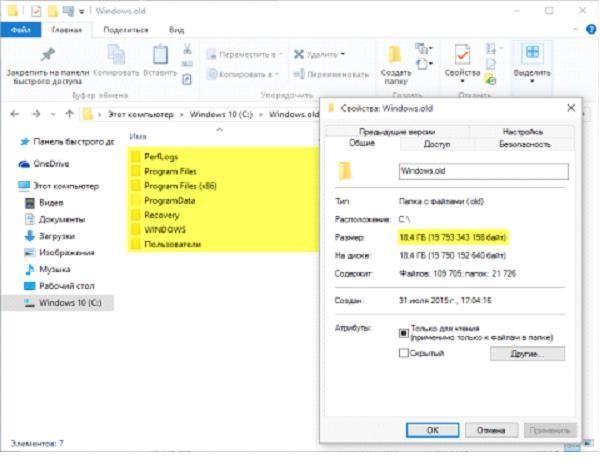Switch to the Главная ribbon tab
The image size is (600, 471).
click(67, 30)
